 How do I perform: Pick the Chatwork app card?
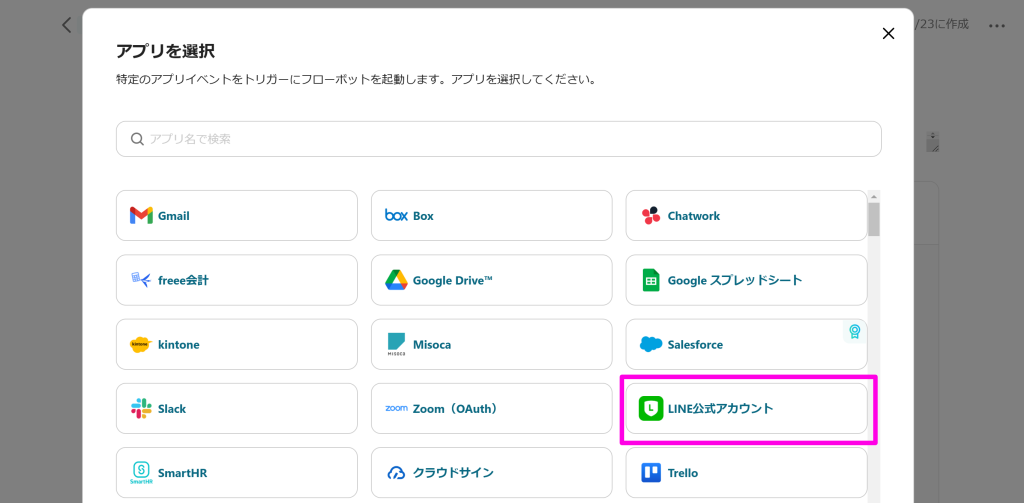[x=746, y=216]
